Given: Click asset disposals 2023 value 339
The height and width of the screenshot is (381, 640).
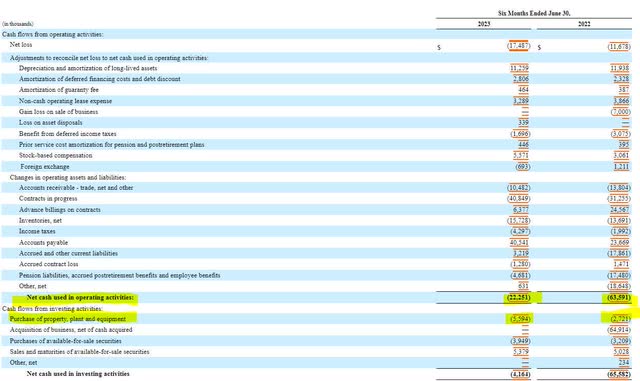Looking at the screenshot, I should tap(523, 123).
